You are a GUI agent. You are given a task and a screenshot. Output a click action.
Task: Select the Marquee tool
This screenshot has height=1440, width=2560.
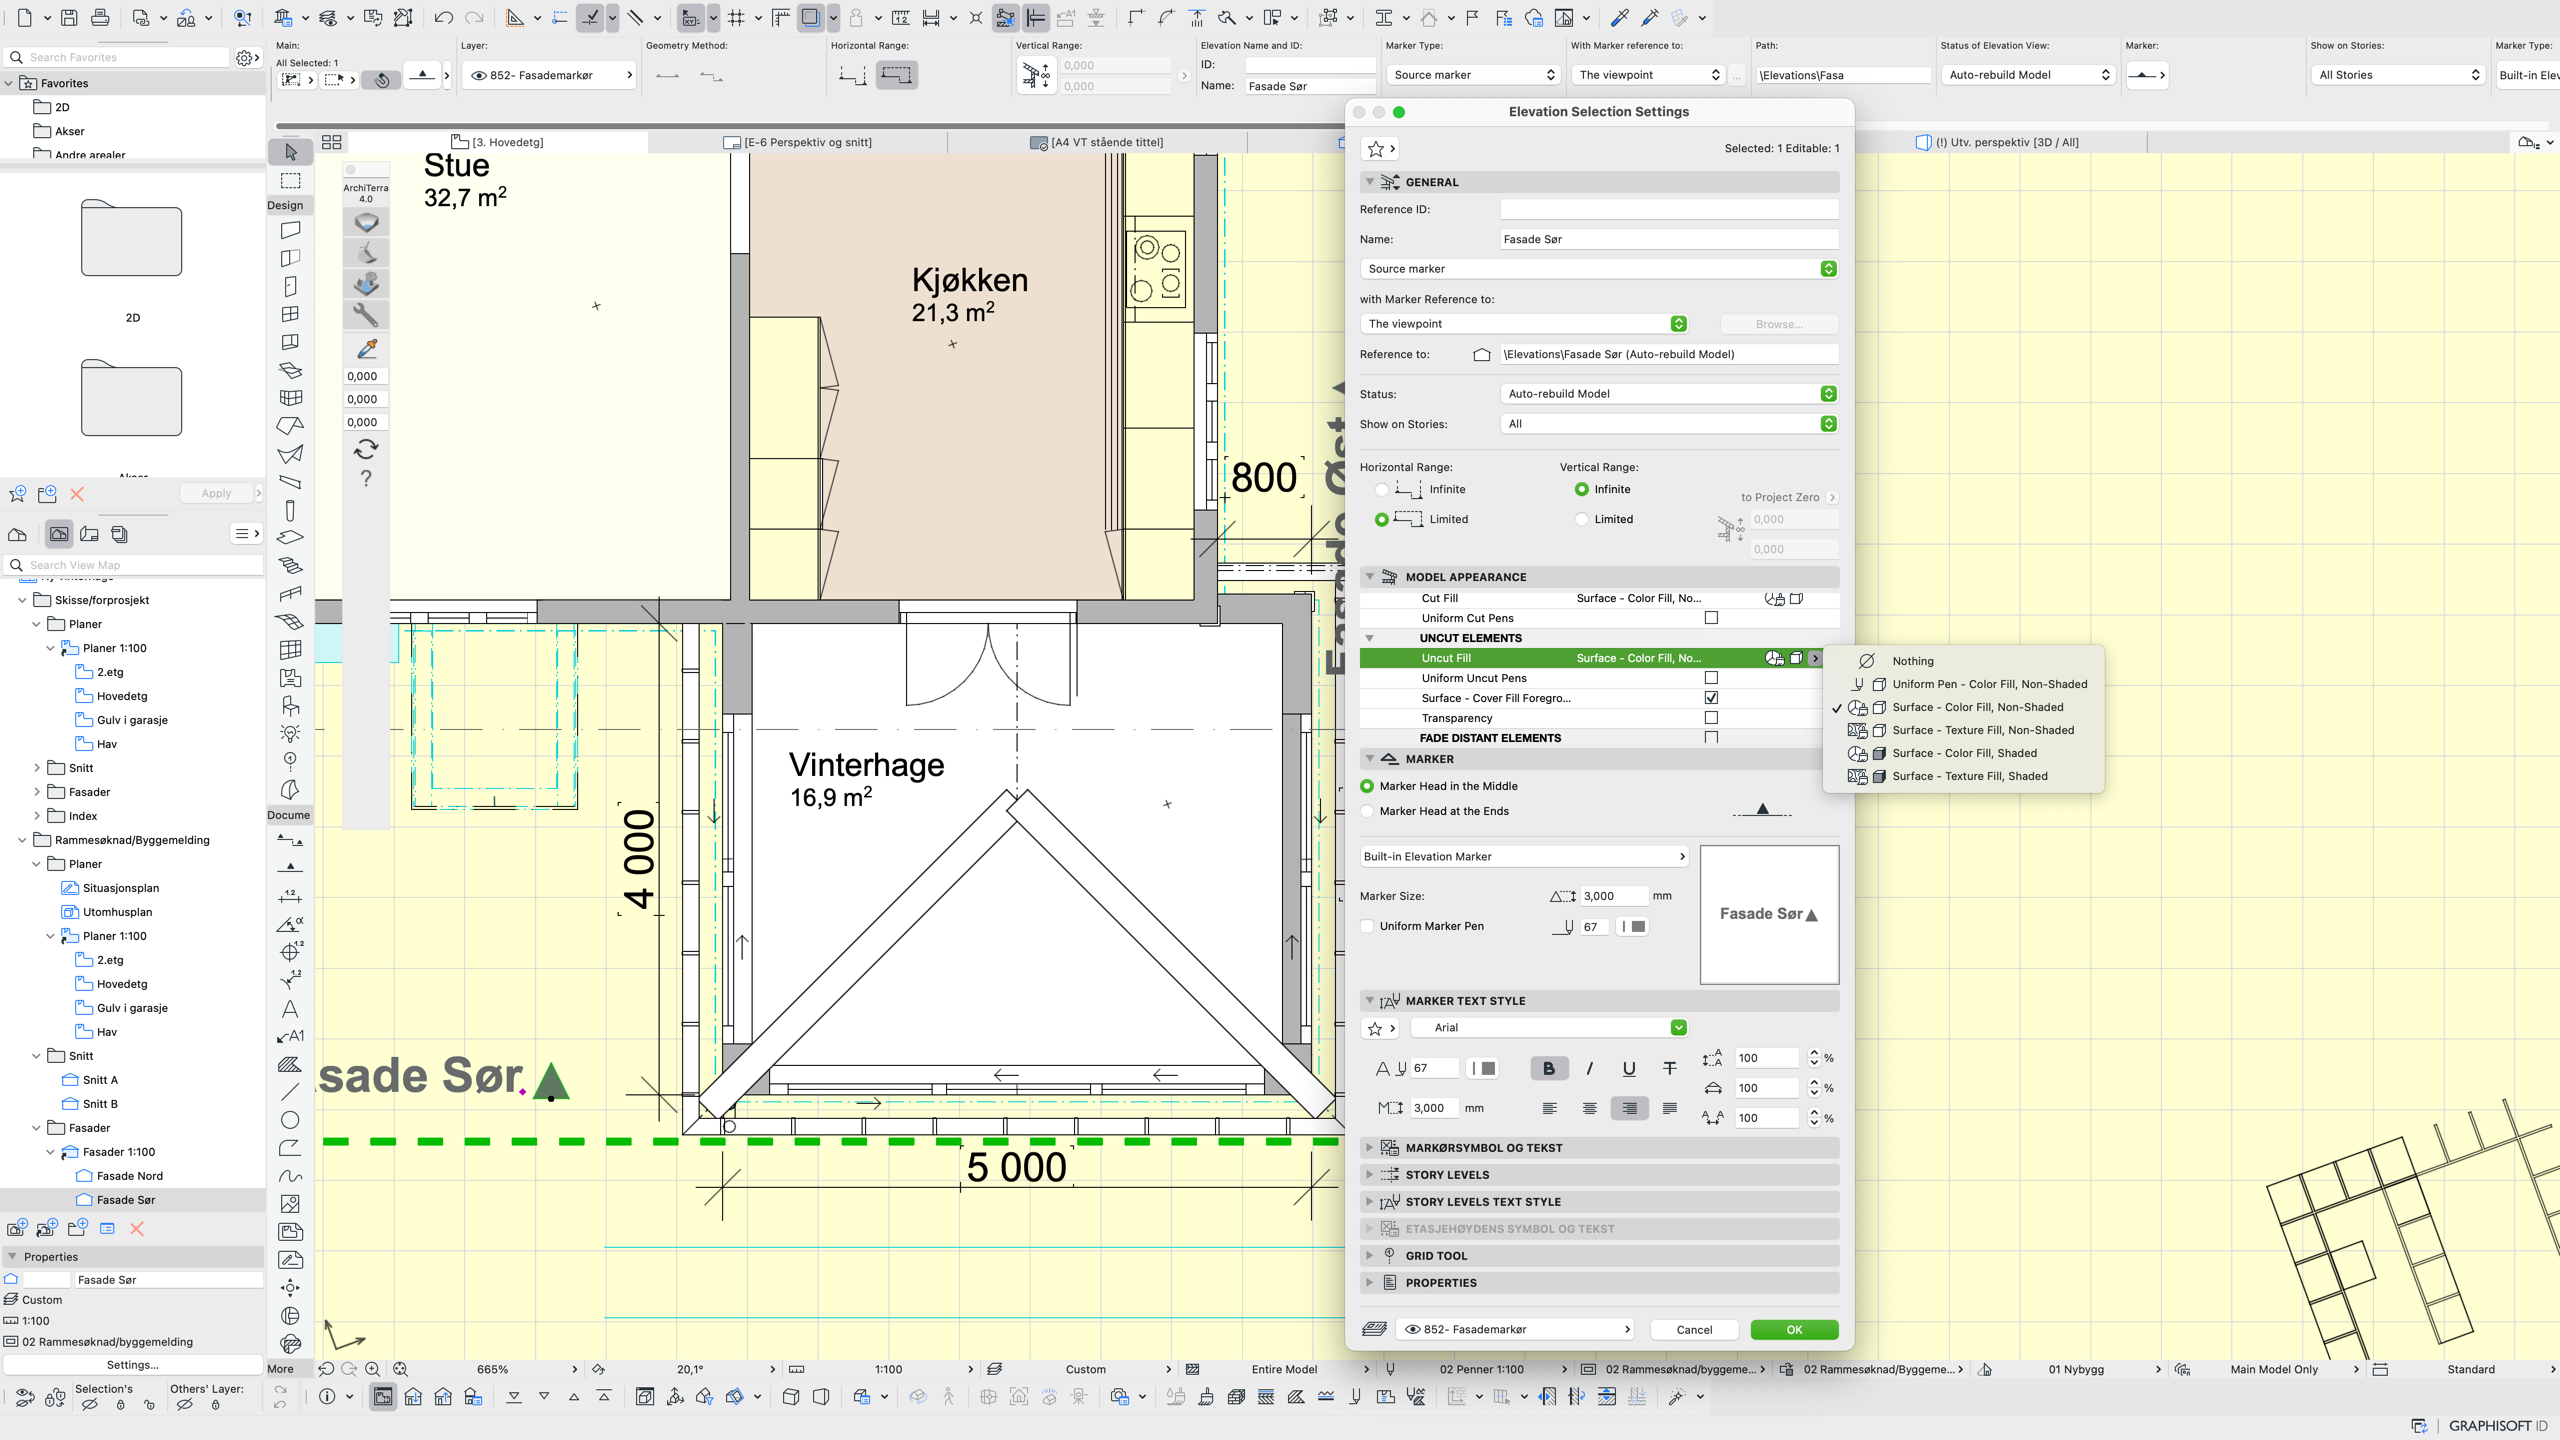click(290, 181)
